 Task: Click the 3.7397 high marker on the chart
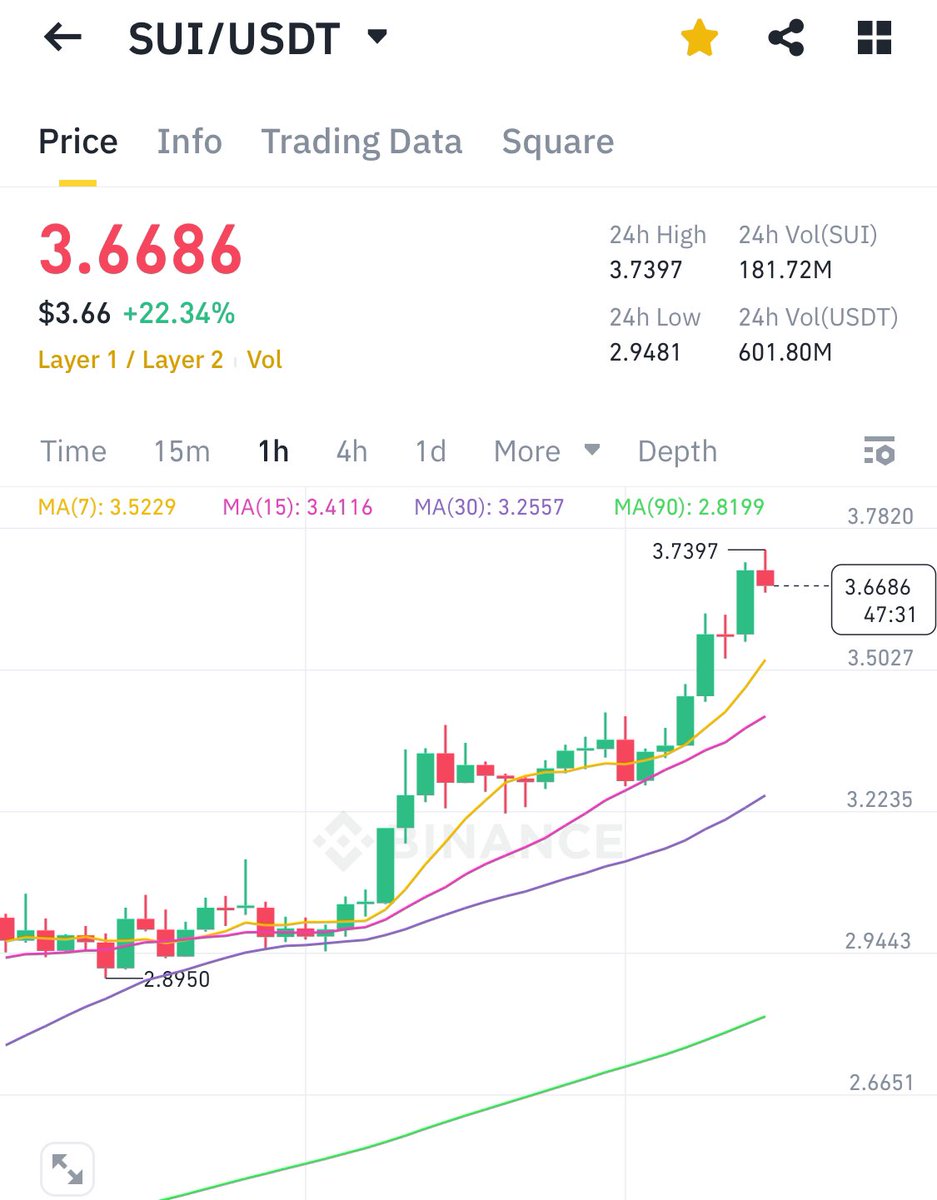pos(685,551)
